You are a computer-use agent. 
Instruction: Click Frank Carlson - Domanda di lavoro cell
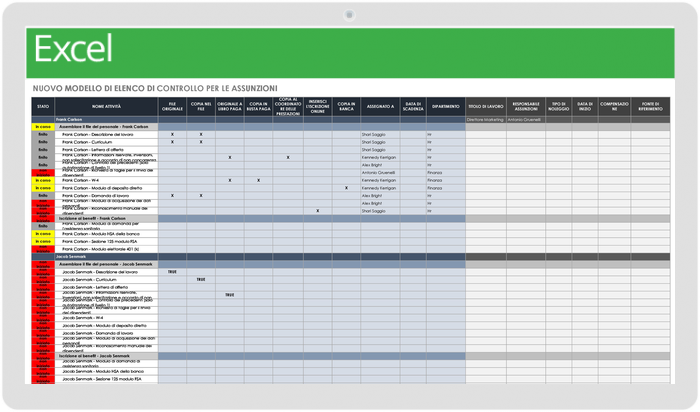(x=106, y=196)
